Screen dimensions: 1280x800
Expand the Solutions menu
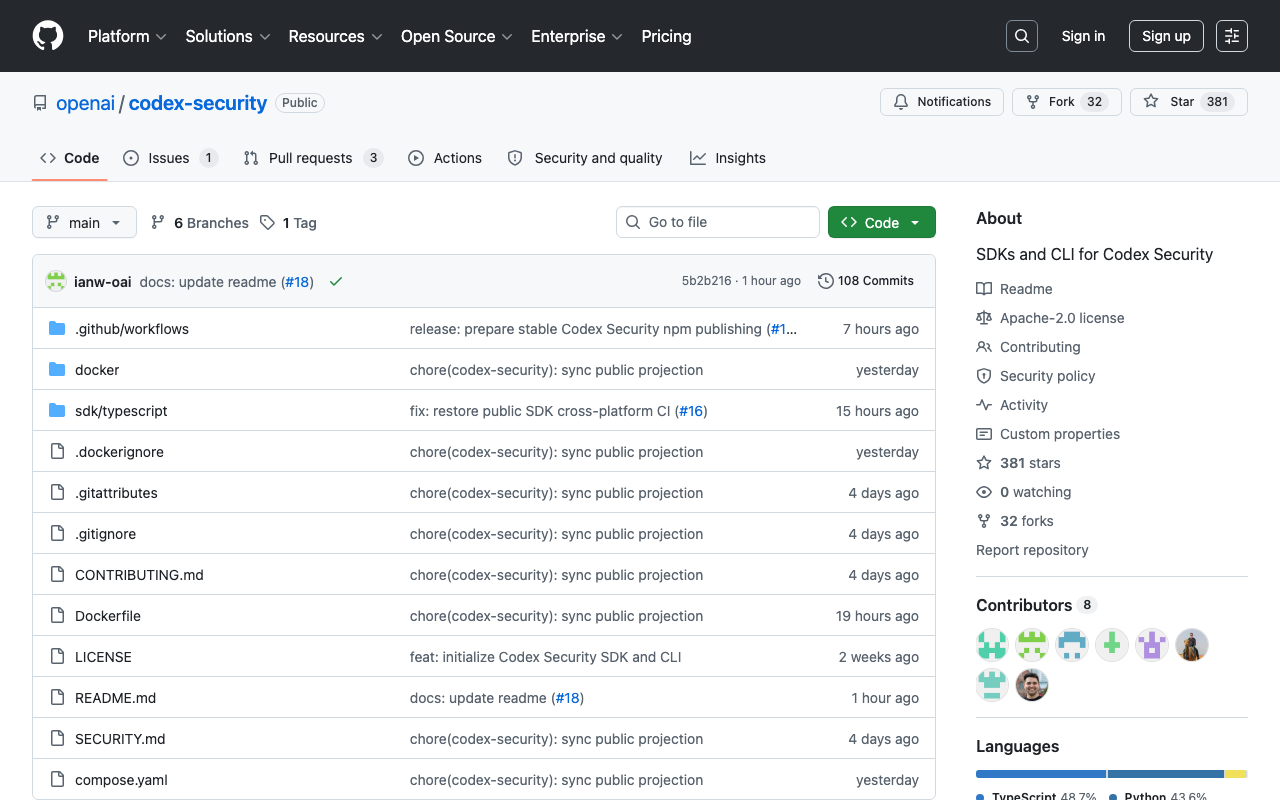click(228, 36)
